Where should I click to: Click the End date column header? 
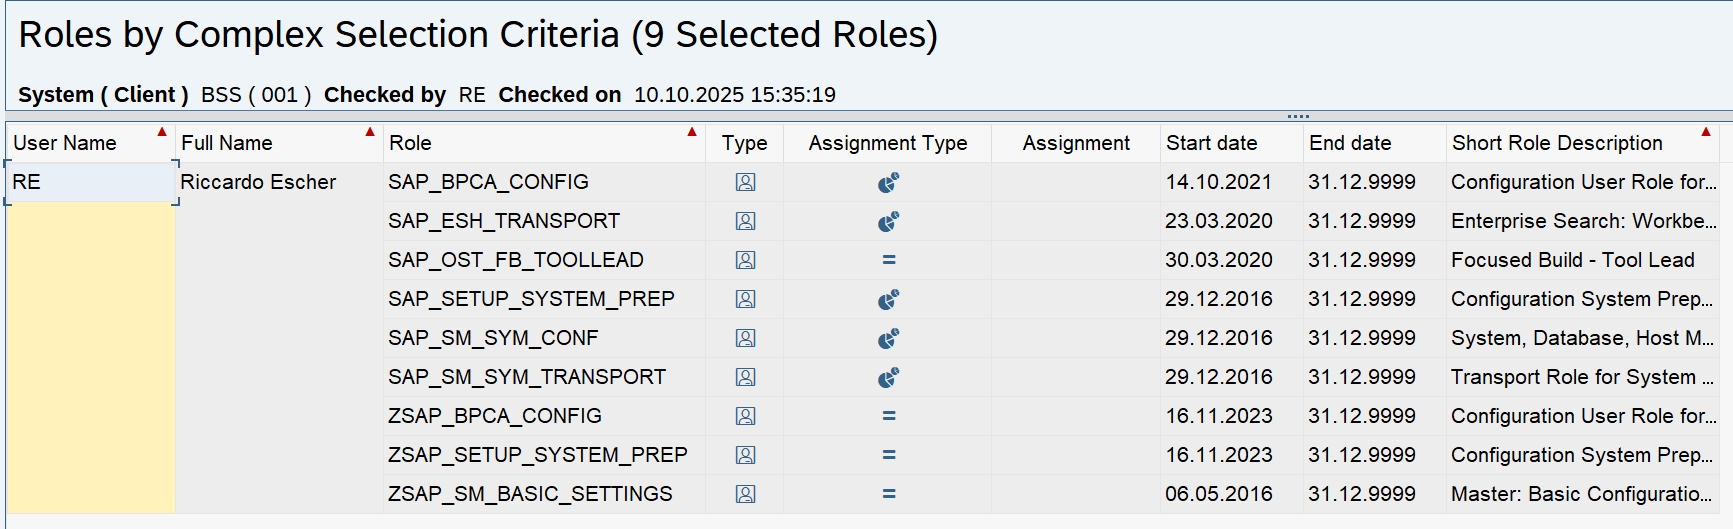[1349, 143]
